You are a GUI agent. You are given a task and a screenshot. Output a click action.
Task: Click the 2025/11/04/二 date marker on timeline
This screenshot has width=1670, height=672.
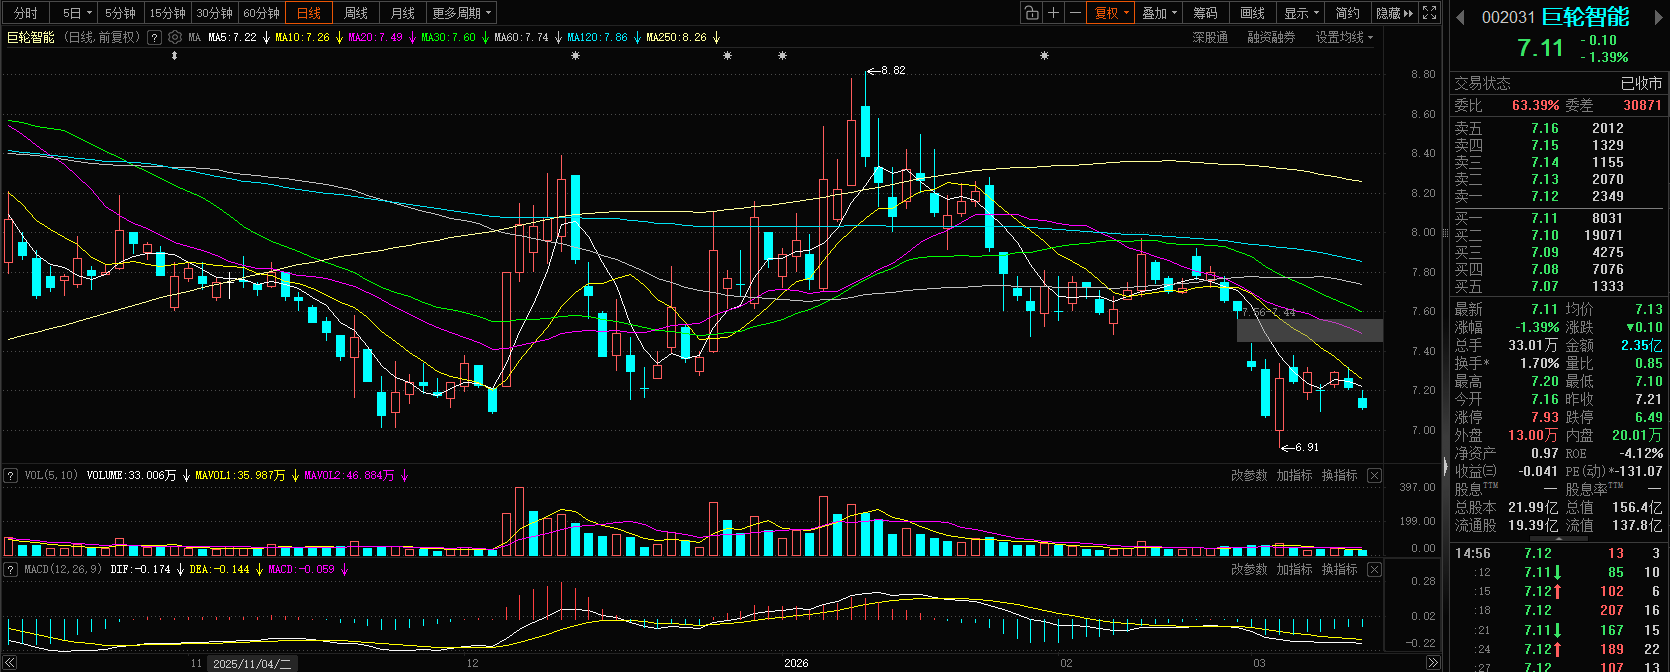click(x=252, y=663)
